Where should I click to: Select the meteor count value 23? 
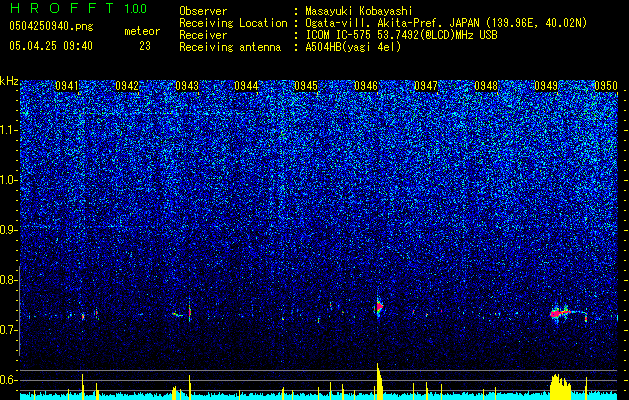click(x=145, y=46)
